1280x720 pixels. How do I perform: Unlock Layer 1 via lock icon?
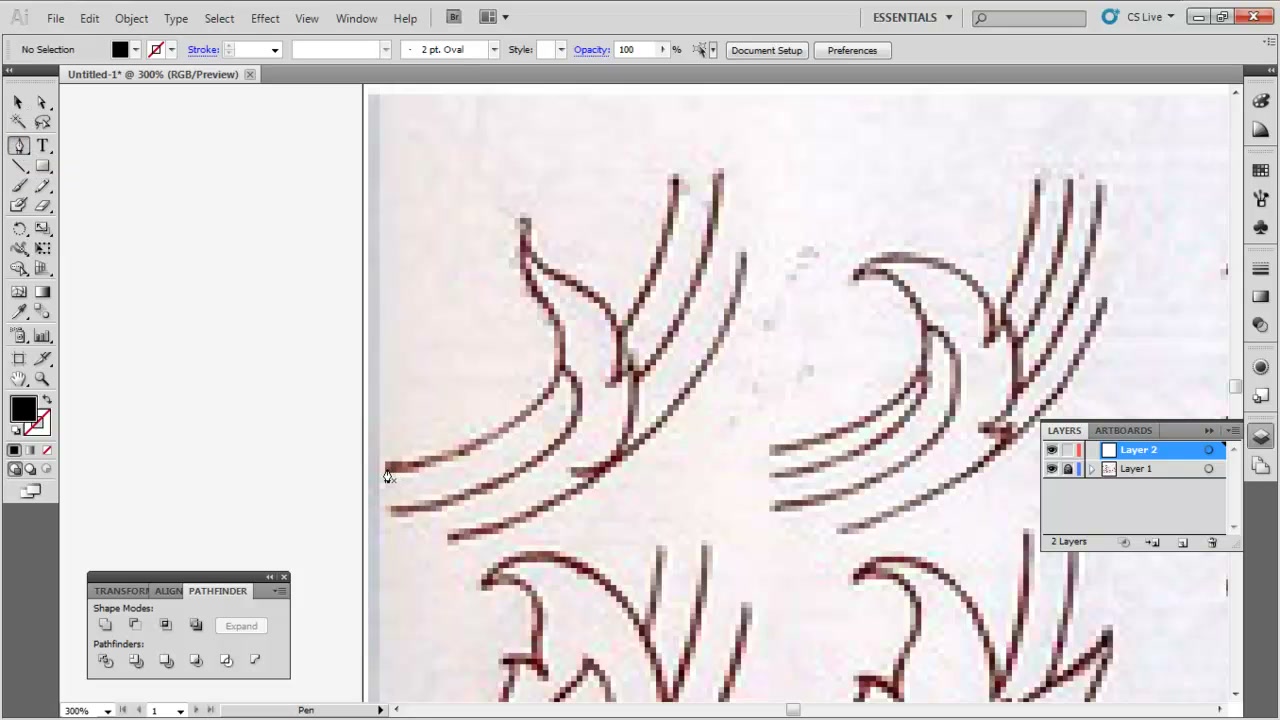coord(1067,469)
